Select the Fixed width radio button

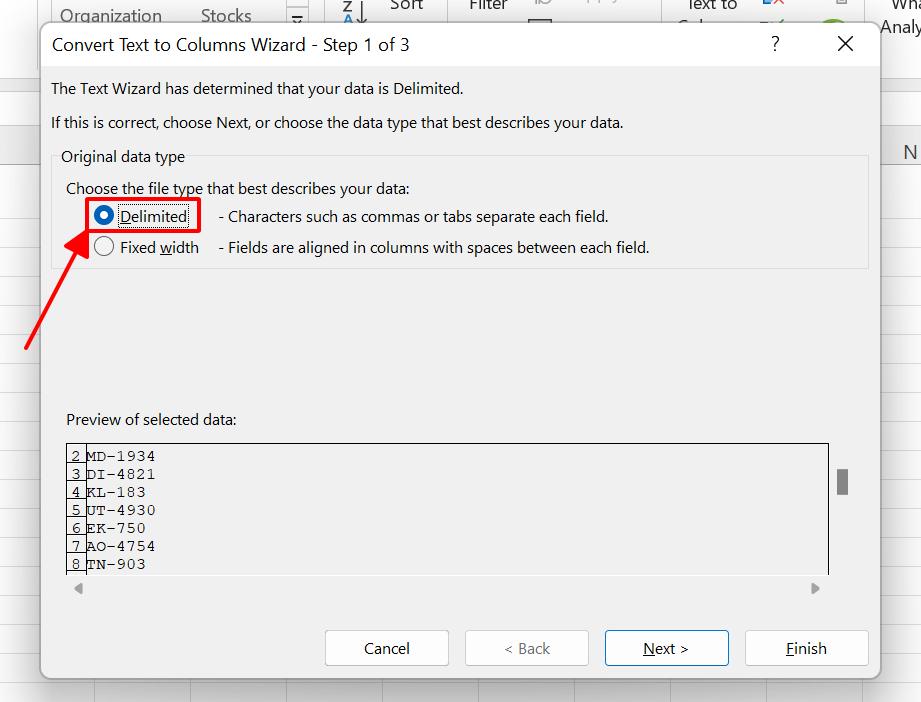click(104, 247)
